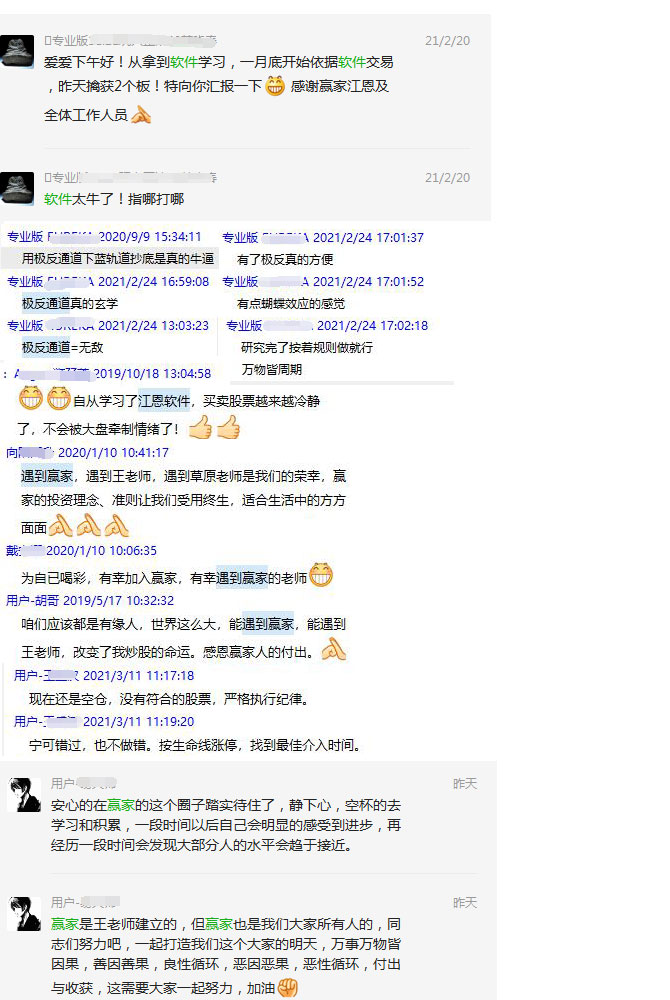This screenshot has height=1000, width=670.
Task: Click the highlighted 江恩软件 text
Action: 164,401
